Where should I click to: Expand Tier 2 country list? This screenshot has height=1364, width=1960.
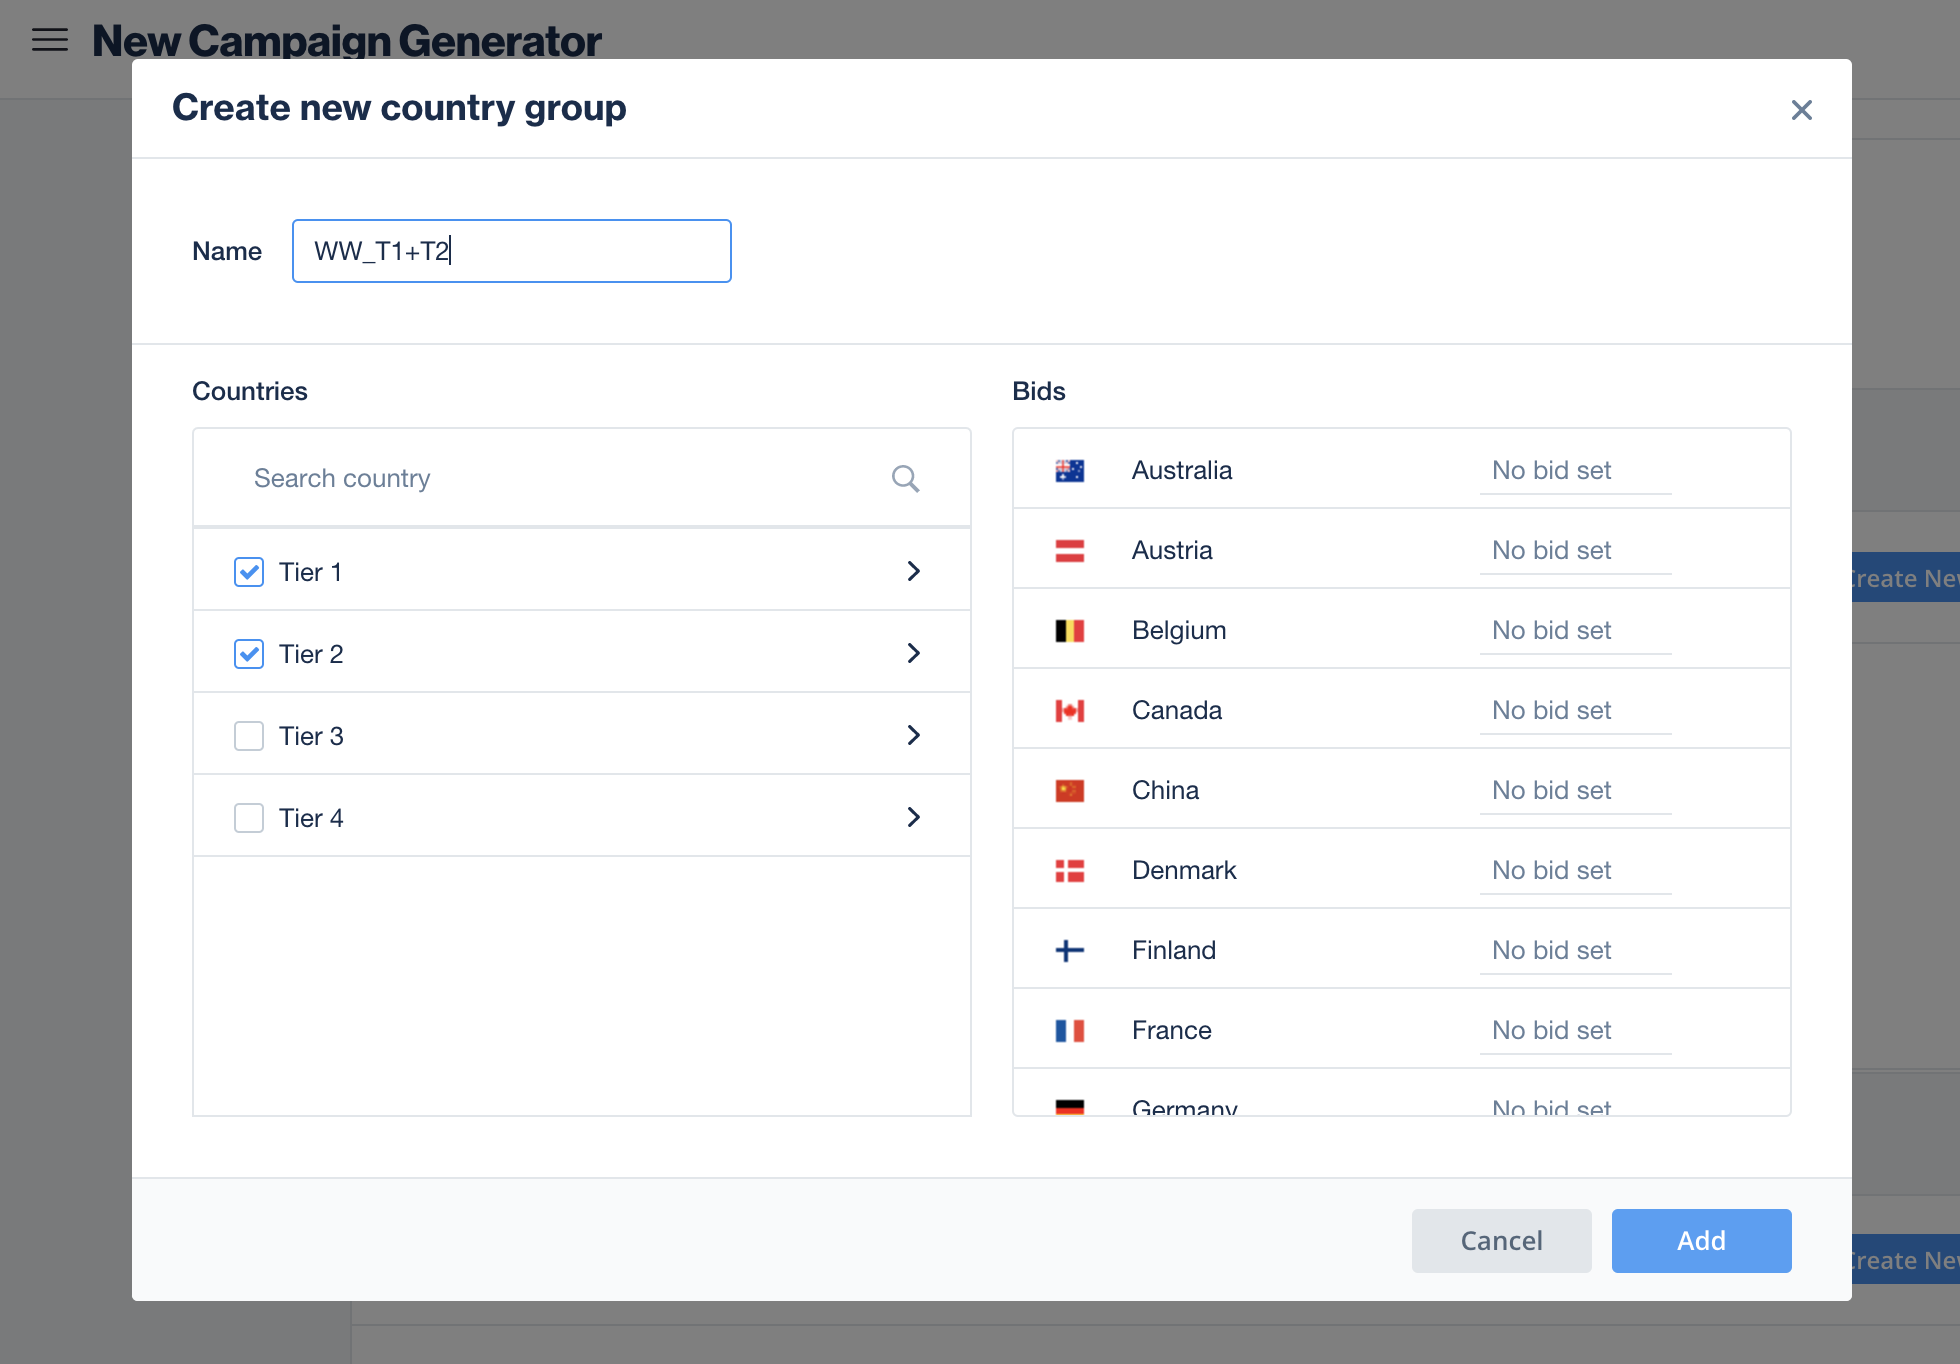pos(913,653)
